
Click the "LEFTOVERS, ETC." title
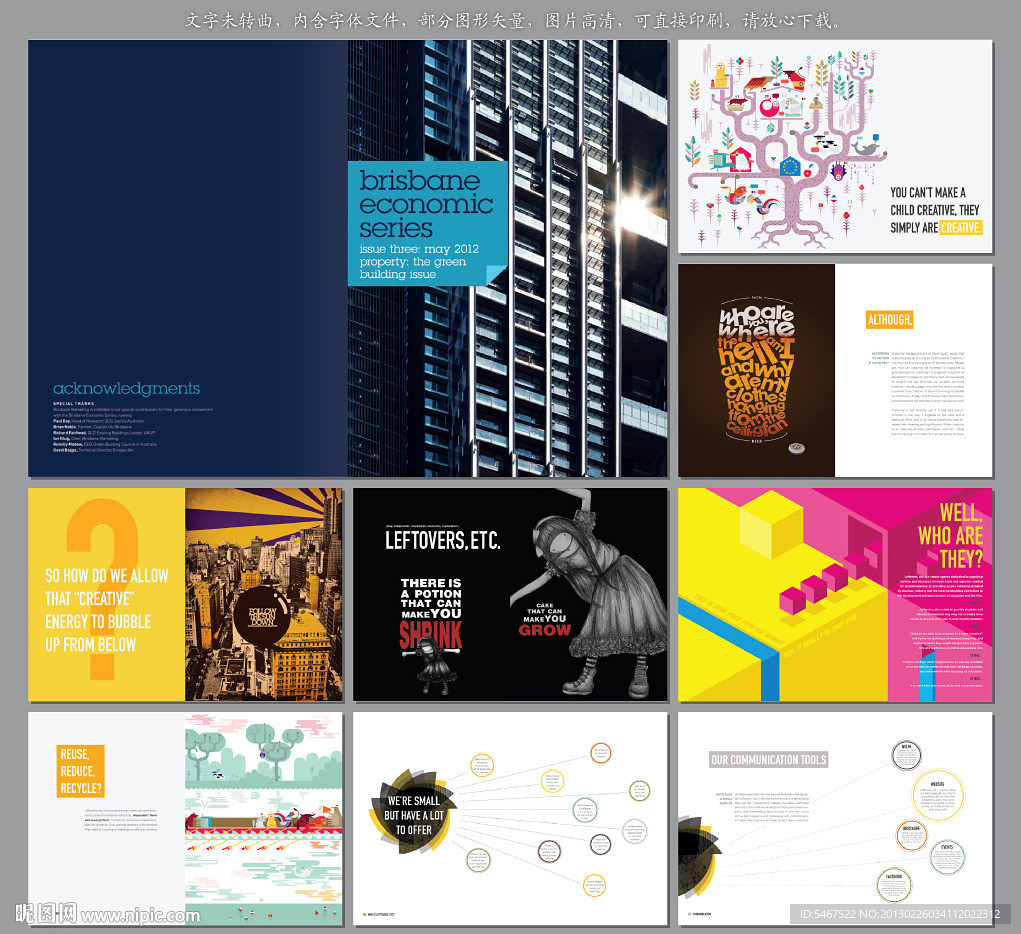coord(442,540)
